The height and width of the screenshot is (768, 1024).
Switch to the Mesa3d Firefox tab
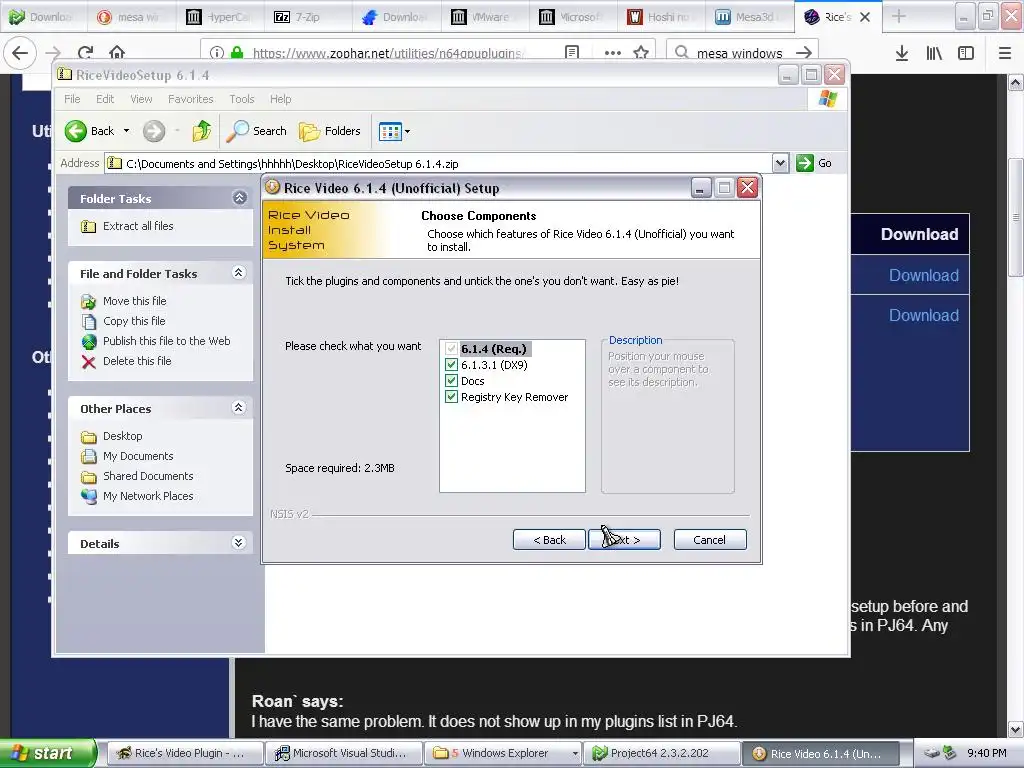748,16
